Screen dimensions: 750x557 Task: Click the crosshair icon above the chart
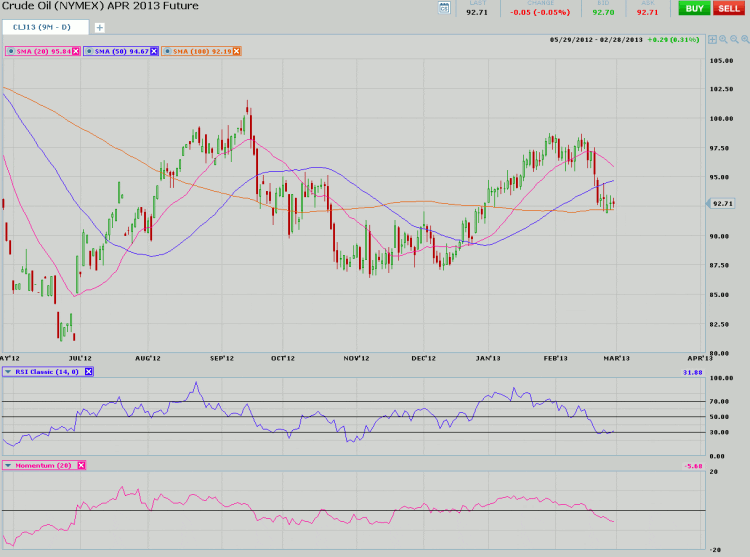click(x=712, y=40)
